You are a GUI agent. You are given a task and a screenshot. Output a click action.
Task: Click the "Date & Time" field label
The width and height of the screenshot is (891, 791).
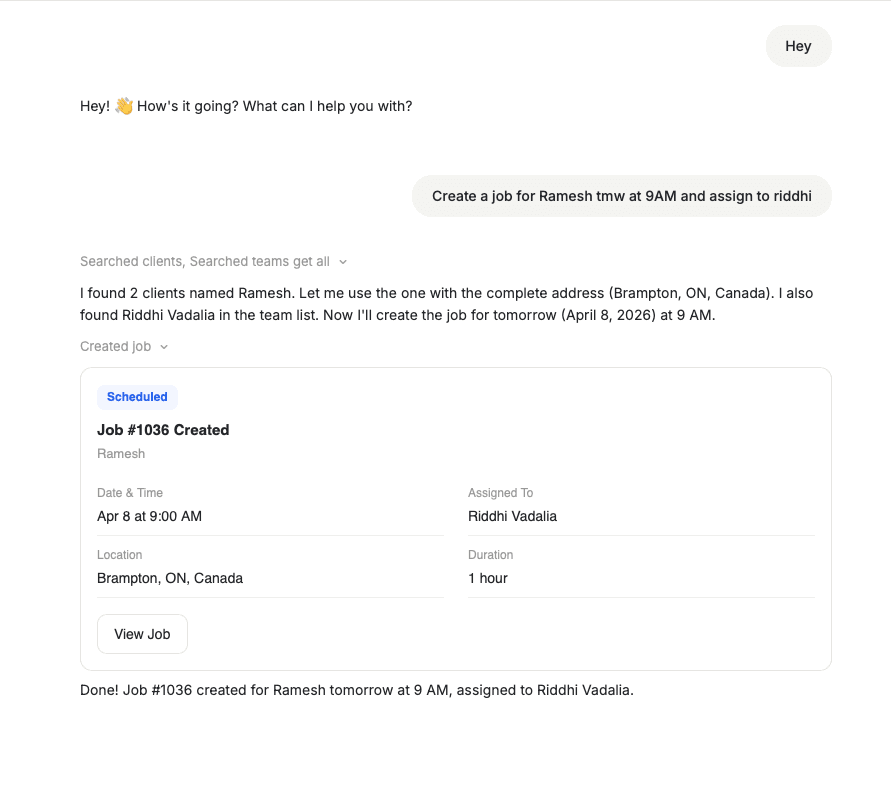(130, 493)
